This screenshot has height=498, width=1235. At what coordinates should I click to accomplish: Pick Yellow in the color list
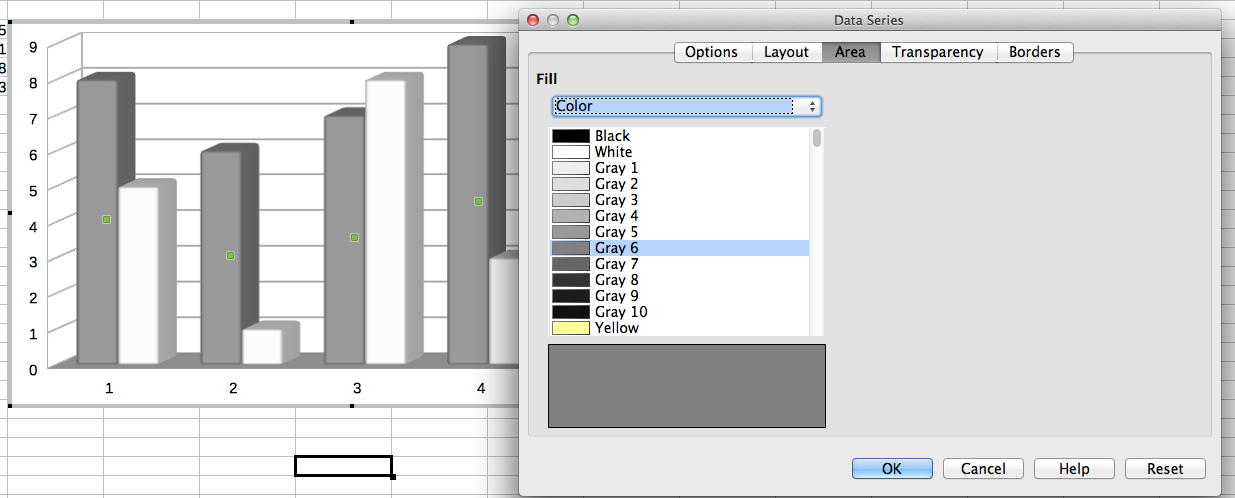pos(680,328)
